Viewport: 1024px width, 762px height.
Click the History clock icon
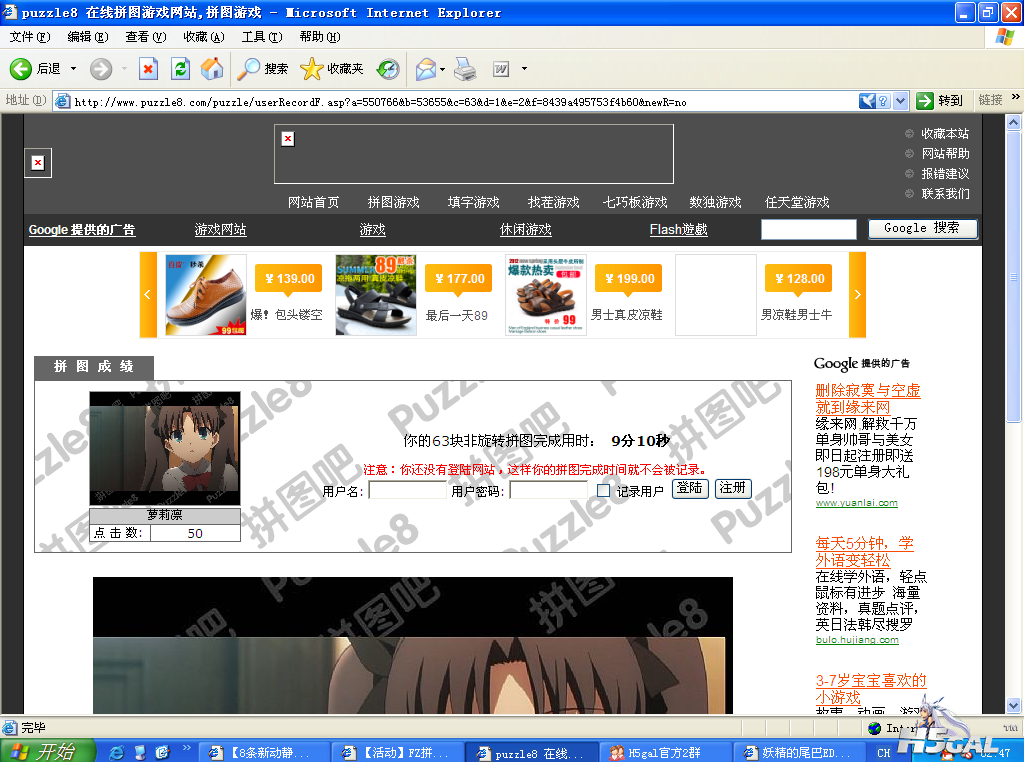click(x=388, y=69)
